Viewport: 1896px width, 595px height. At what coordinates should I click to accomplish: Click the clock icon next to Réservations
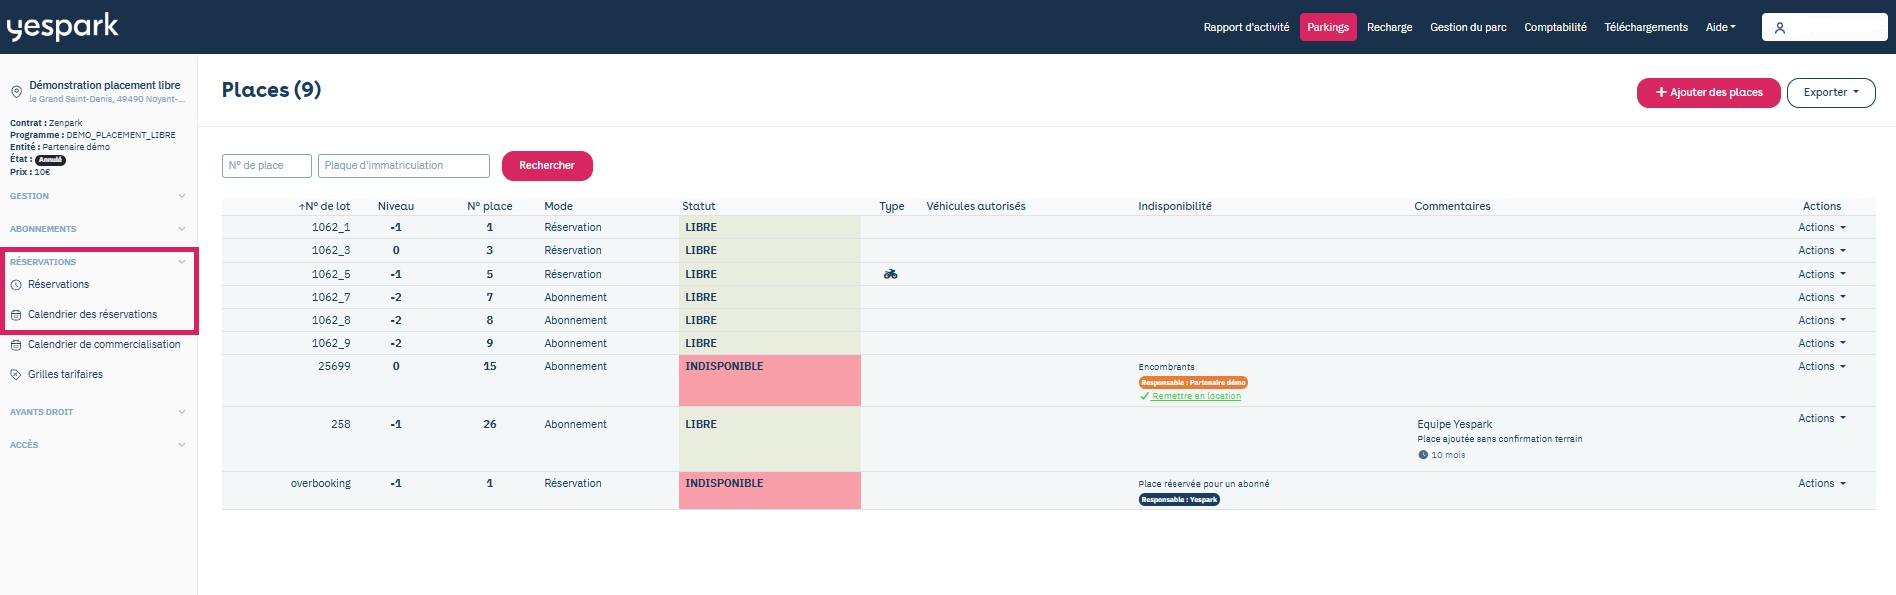coord(16,285)
